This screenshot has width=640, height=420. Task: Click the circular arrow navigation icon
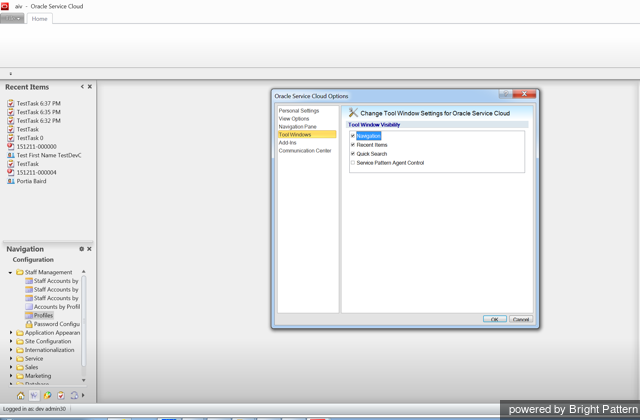coord(74,395)
